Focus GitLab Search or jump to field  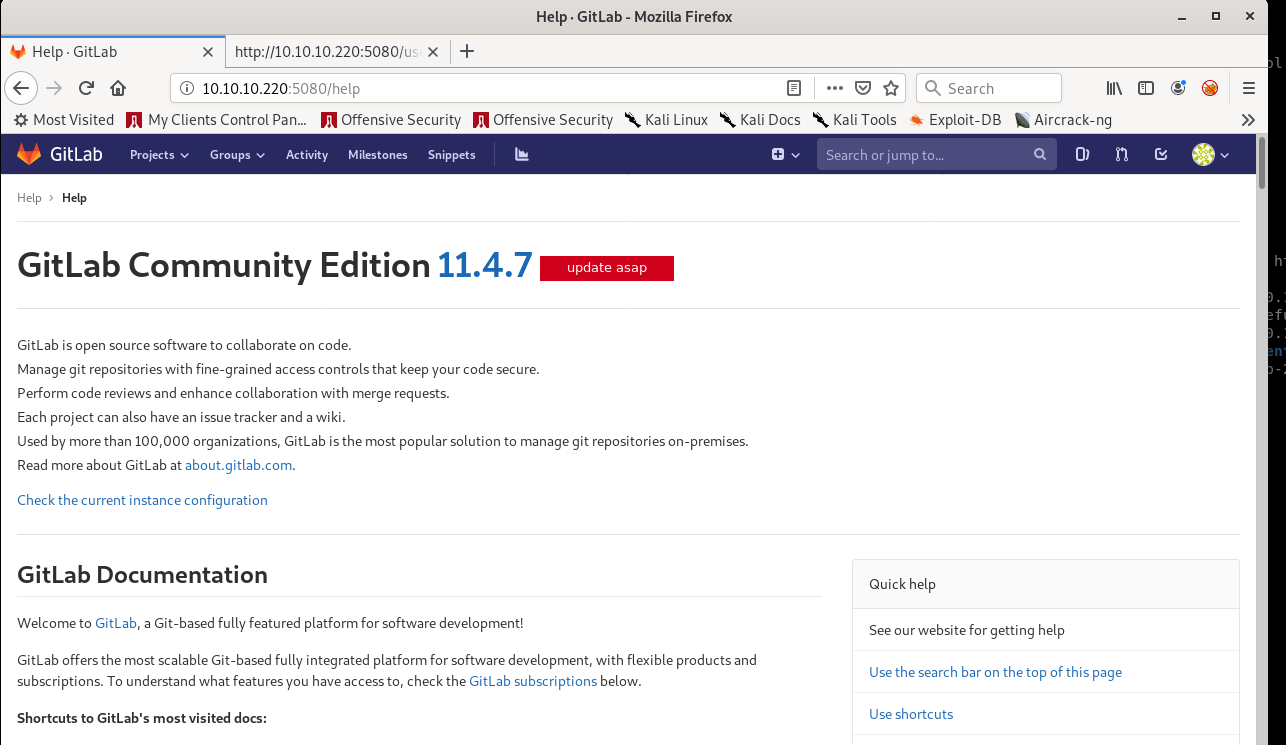[936, 155]
